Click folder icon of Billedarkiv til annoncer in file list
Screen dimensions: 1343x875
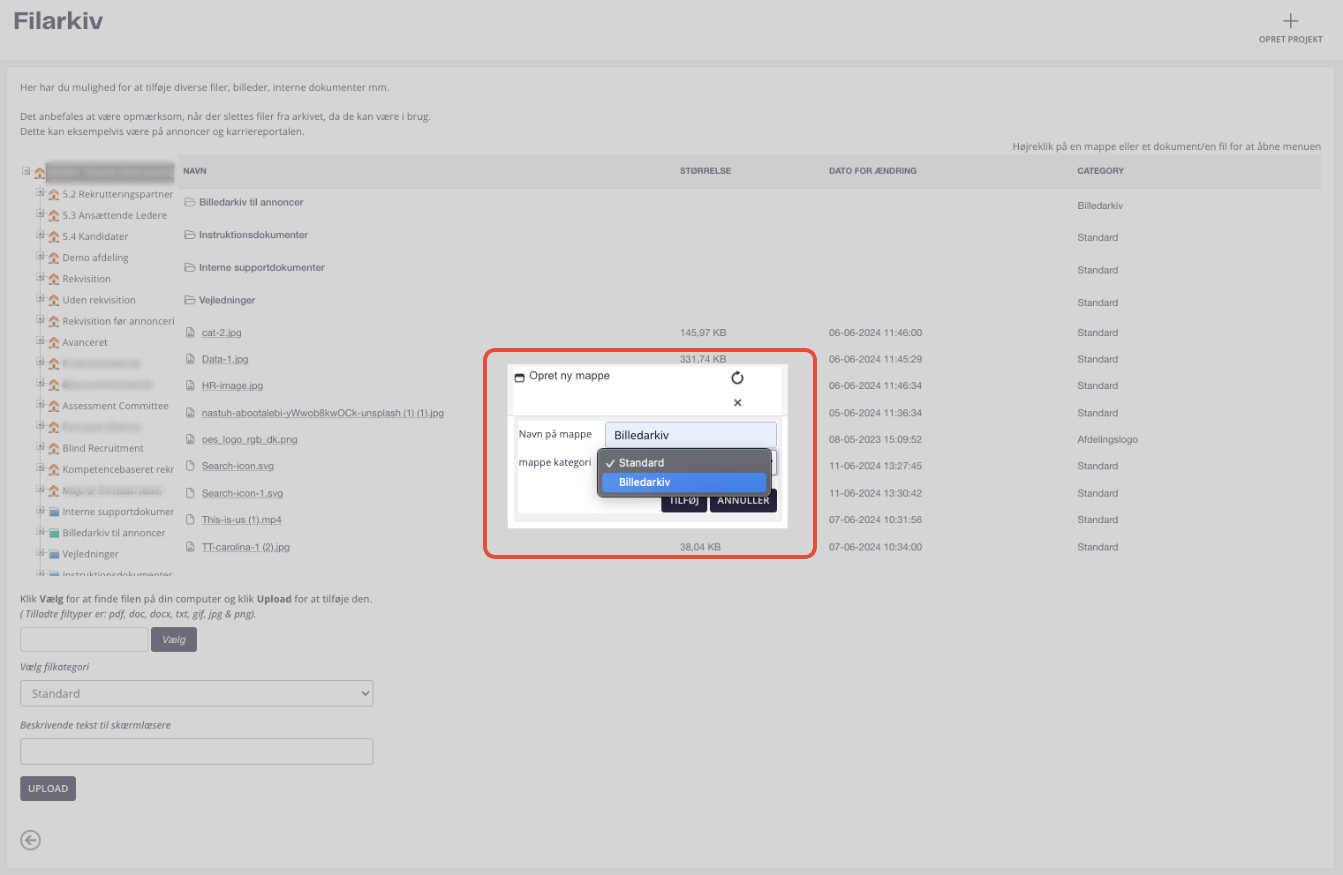[x=190, y=202]
